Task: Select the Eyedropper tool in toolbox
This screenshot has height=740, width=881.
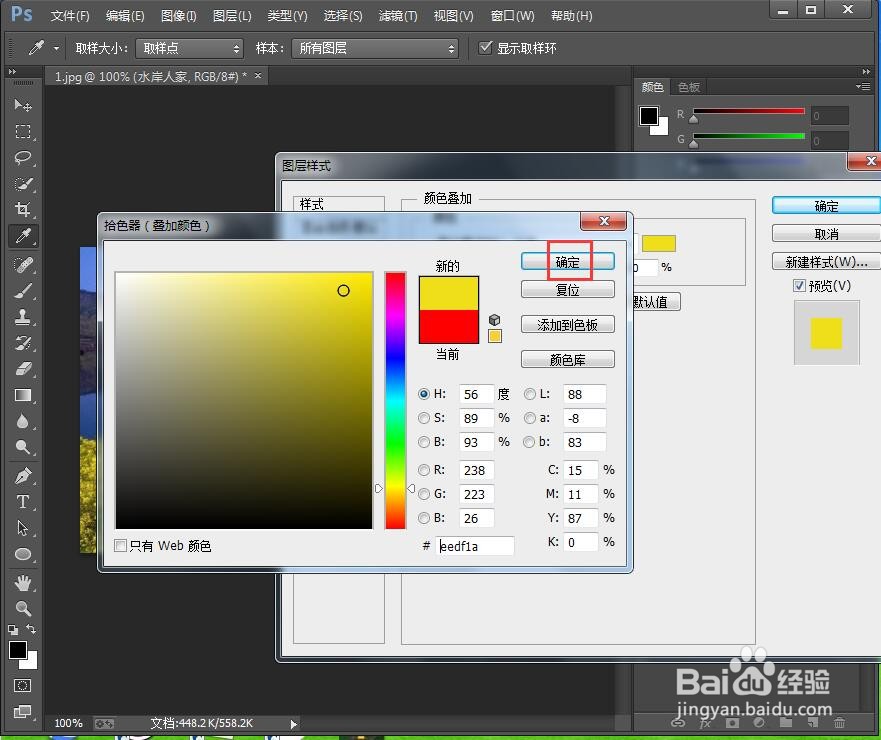Action: 22,236
